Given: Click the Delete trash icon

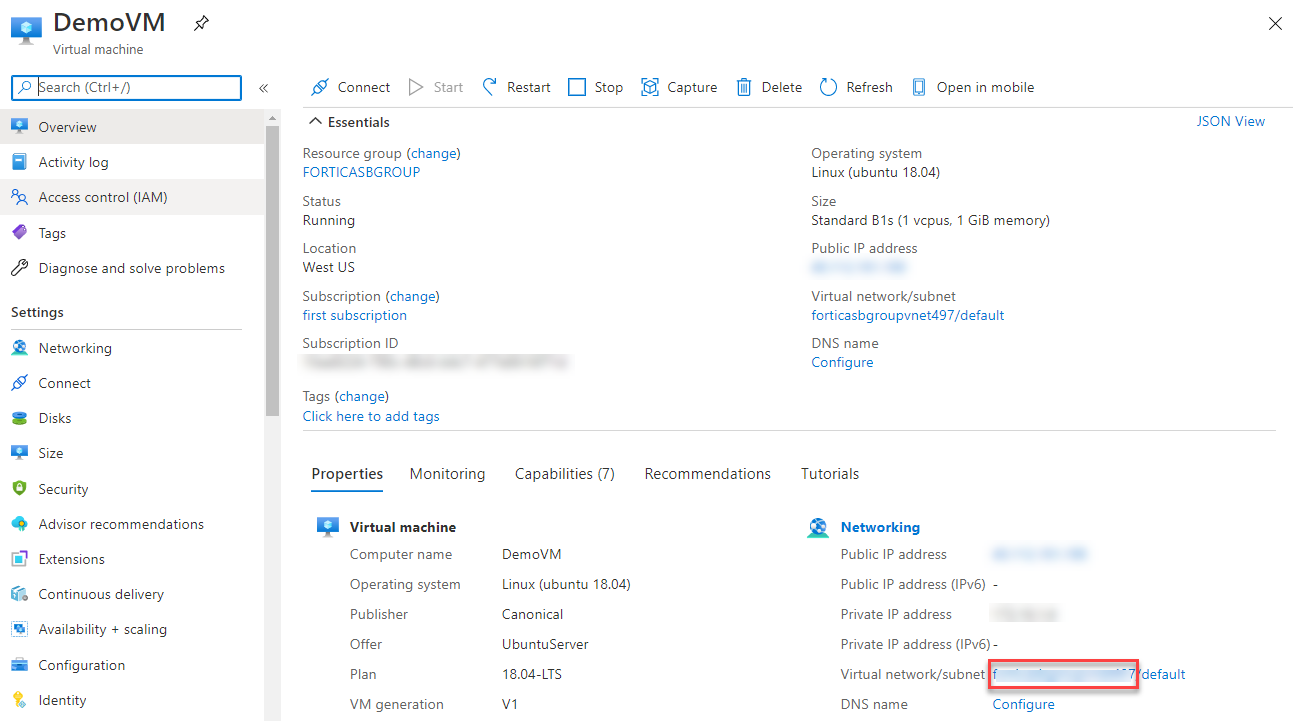Looking at the screenshot, I should pos(744,87).
